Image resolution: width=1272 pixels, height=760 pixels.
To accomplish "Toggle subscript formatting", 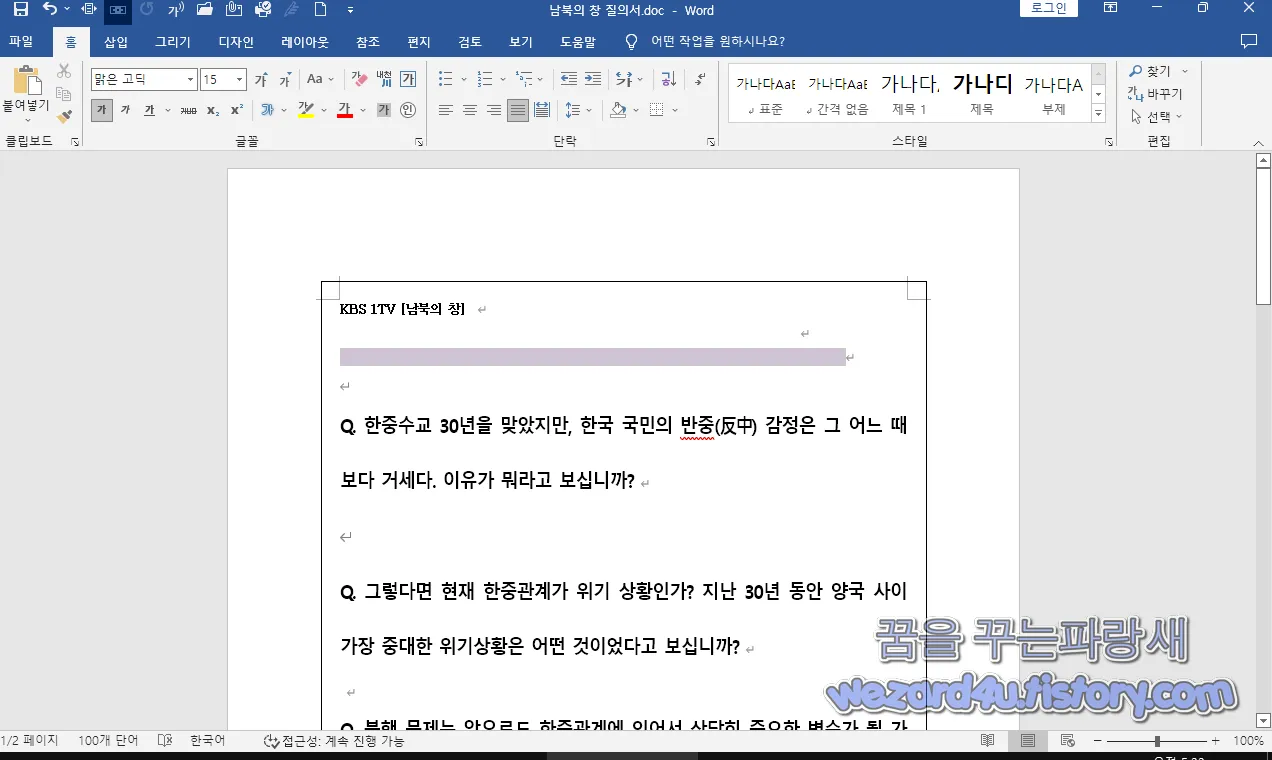I will pyautogui.click(x=213, y=110).
